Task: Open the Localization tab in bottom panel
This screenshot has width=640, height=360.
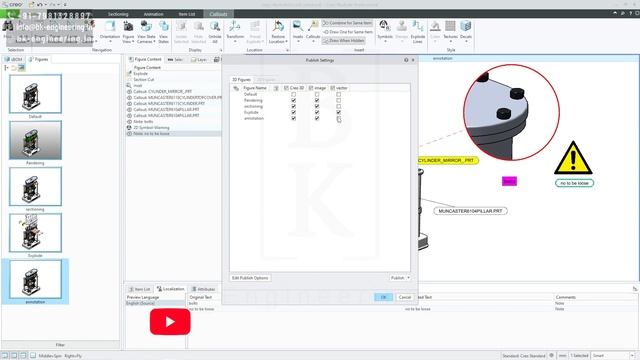Action: pyautogui.click(x=171, y=289)
